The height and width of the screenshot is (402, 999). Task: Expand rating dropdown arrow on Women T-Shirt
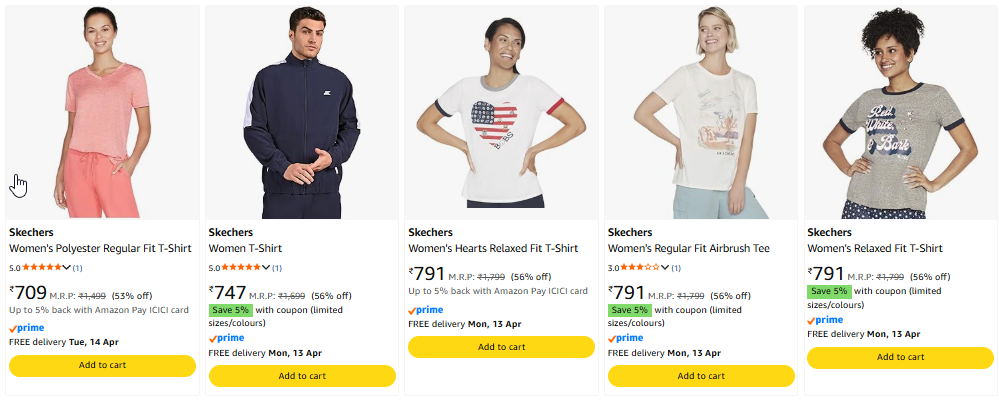pyautogui.click(x=266, y=268)
